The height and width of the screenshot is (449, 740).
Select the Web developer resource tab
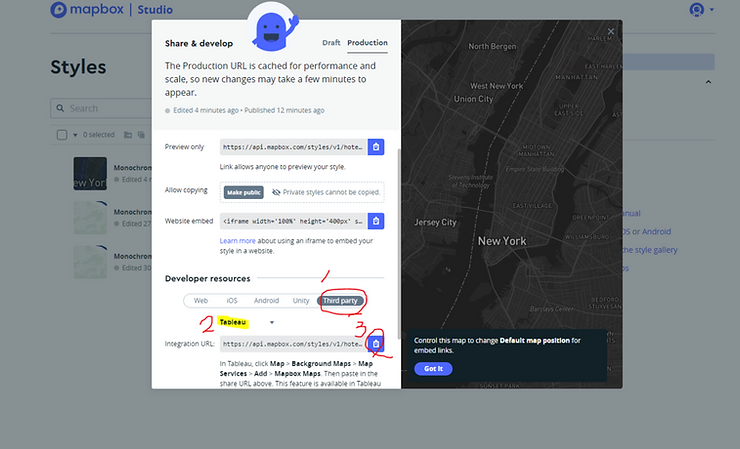tap(201, 301)
